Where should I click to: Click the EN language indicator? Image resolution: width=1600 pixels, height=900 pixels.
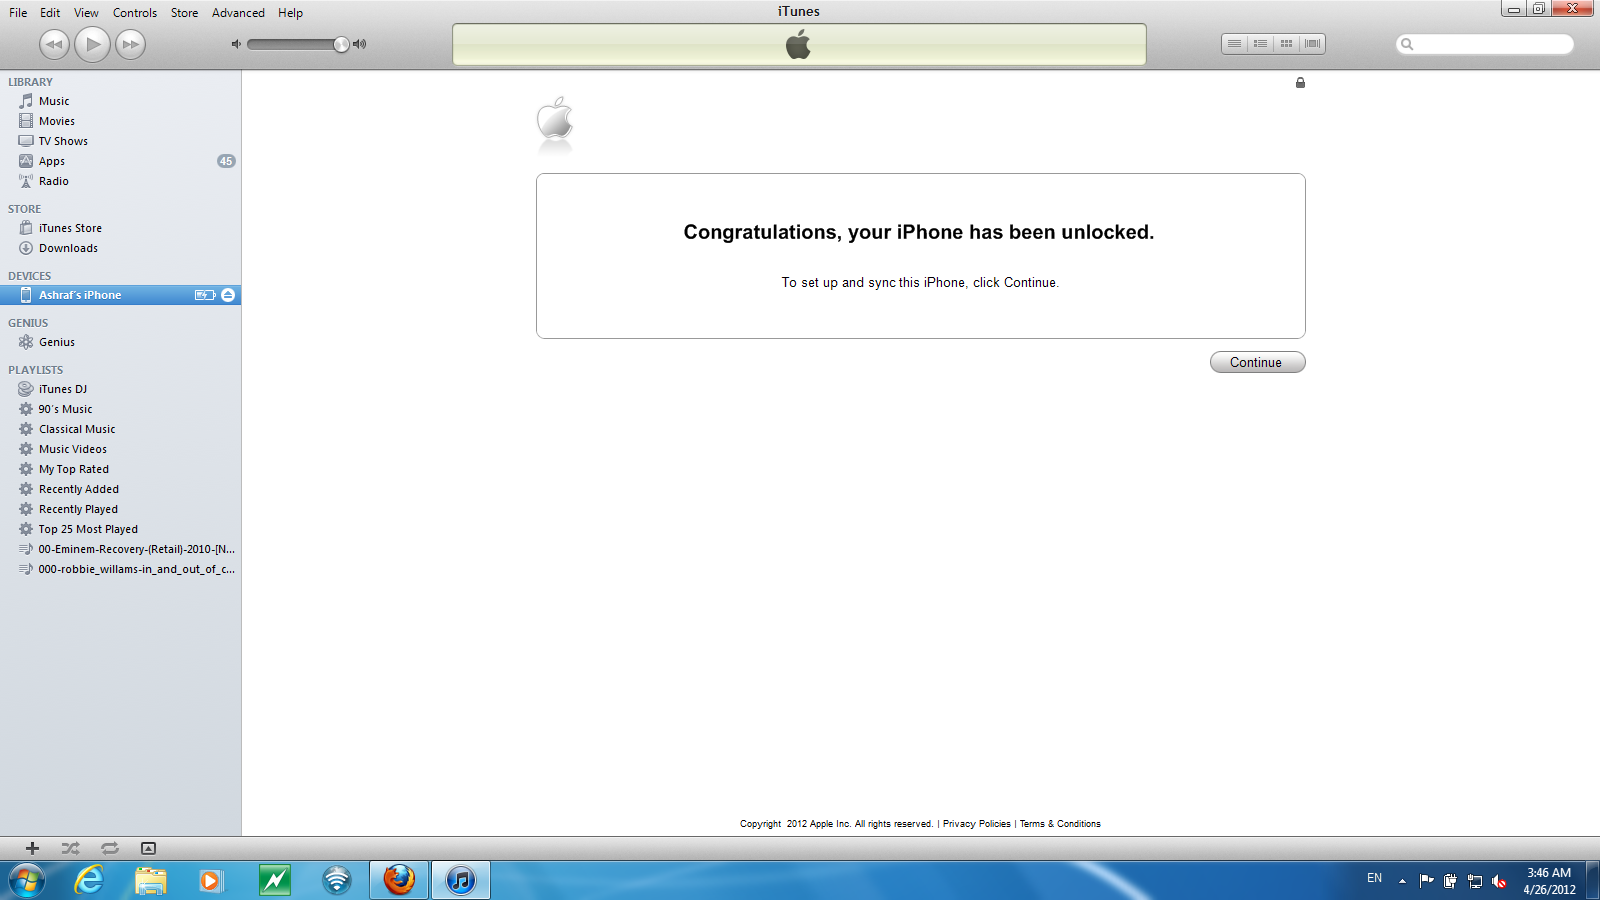tap(1374, 878)
